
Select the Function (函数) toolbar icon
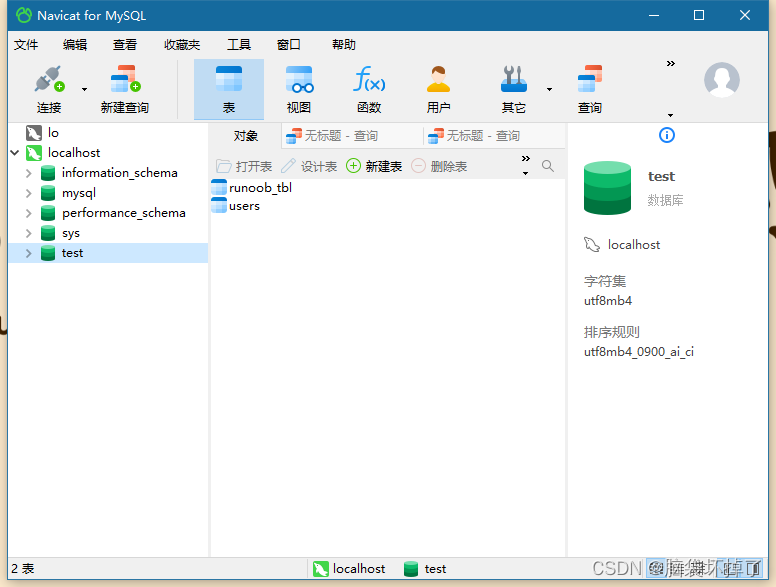pyautogui.click(x=369, y=90)
